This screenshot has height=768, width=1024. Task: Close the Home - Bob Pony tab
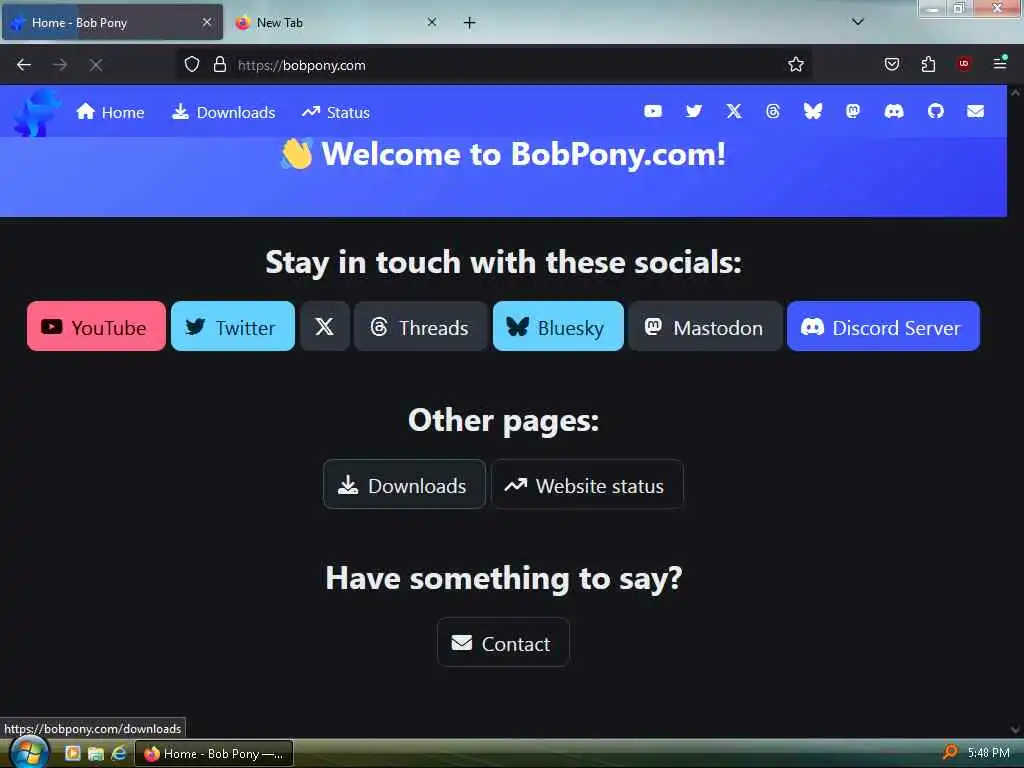tap(207, 22)
